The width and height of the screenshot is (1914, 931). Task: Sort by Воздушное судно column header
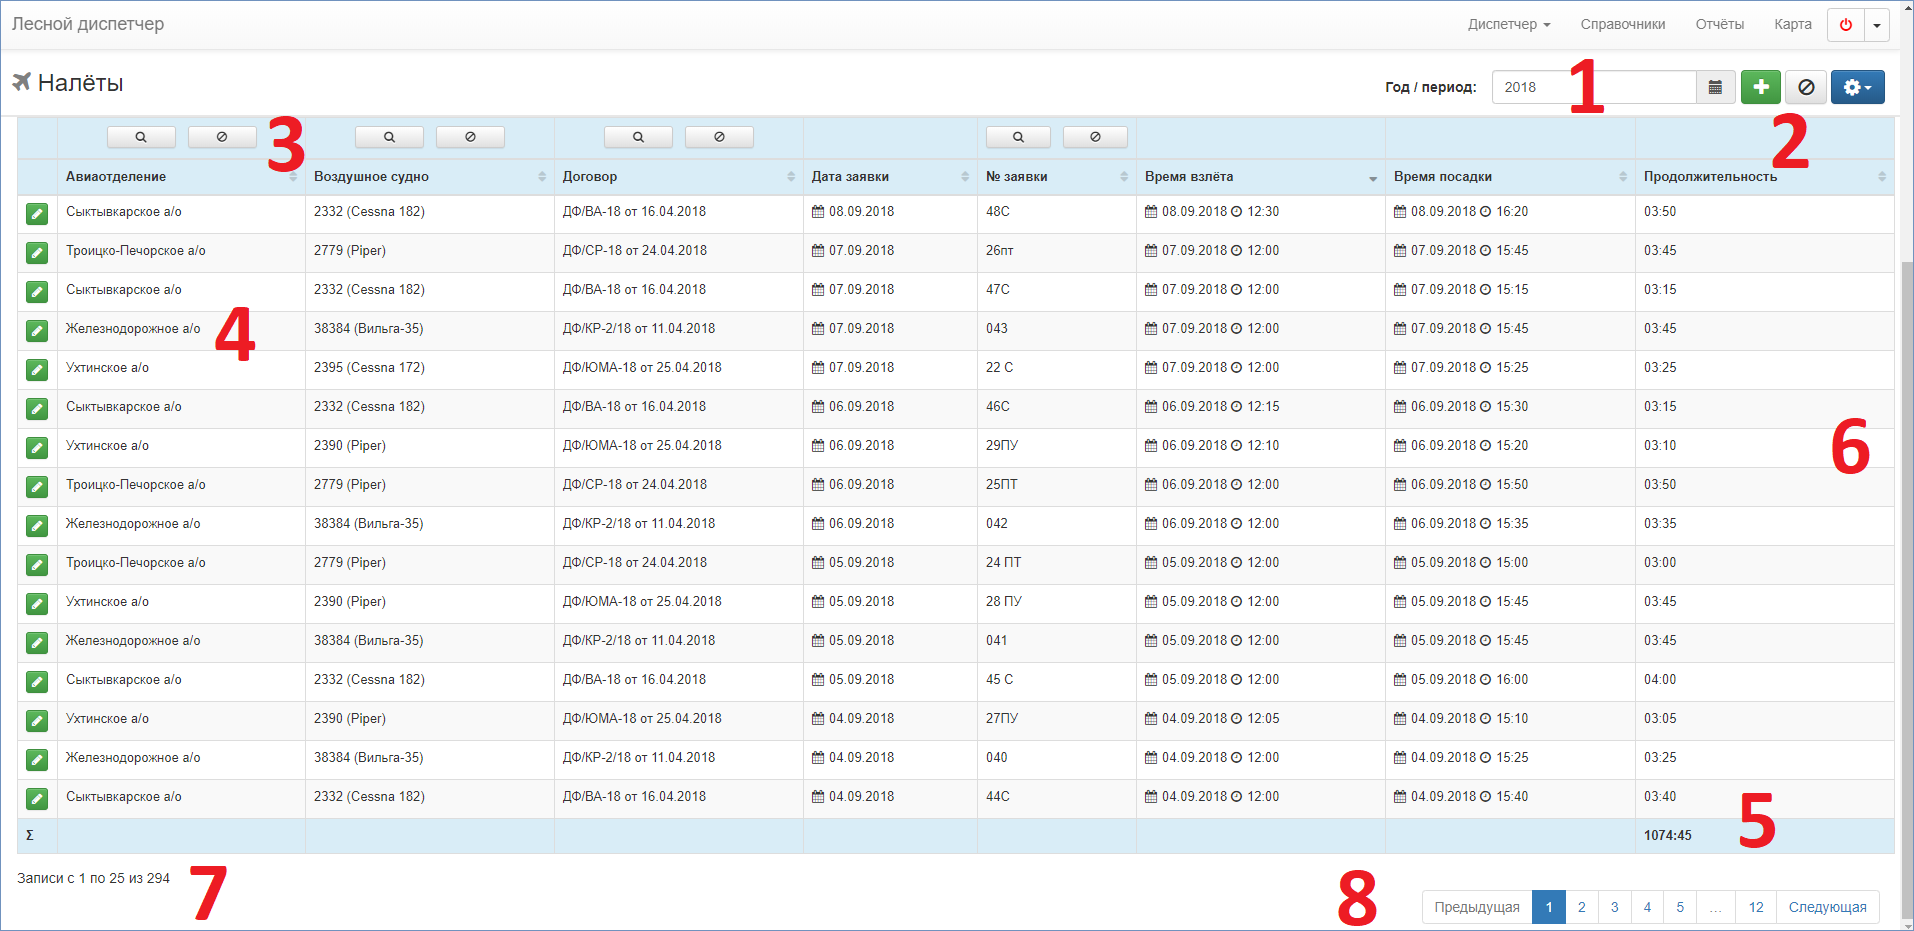[x=430, y=177]
